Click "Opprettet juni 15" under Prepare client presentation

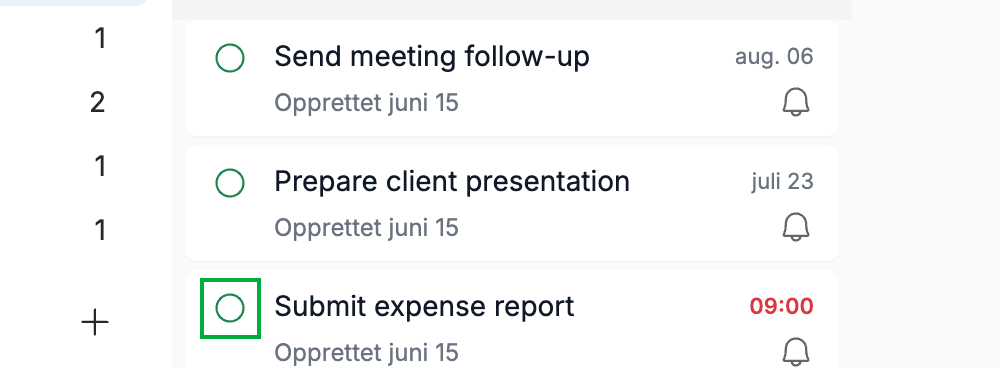tap(366, 228)
